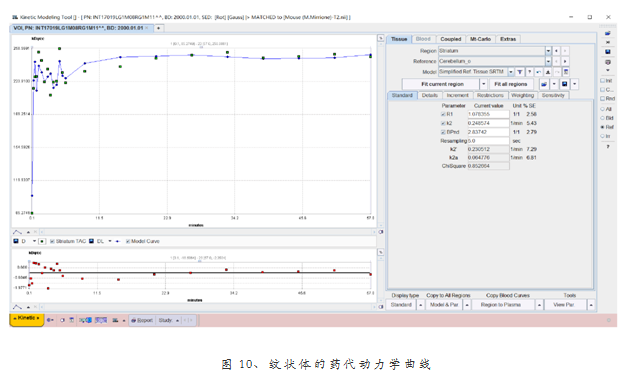The height and width of the screenshot is (379, 627).
Task: Click the model history clipboard icon
Action: coord(566,72)
